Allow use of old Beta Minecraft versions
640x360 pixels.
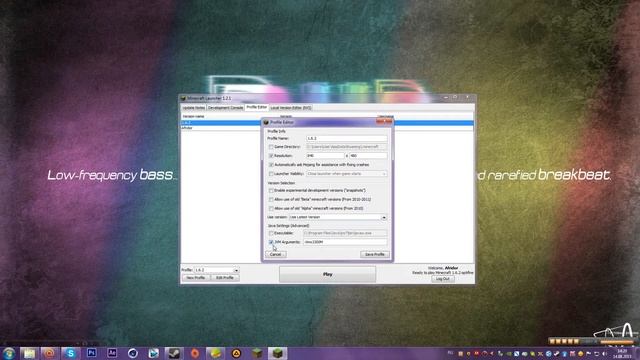coord(271,200)
